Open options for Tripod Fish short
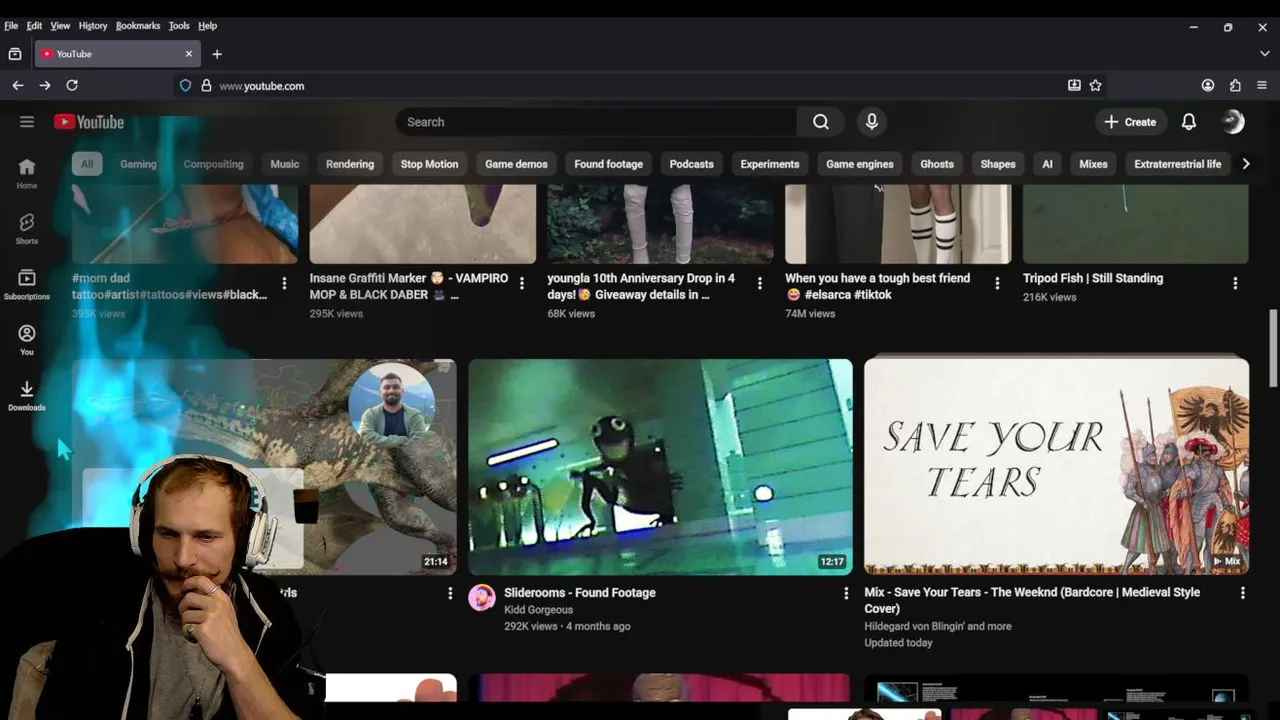 [1235, 284]
